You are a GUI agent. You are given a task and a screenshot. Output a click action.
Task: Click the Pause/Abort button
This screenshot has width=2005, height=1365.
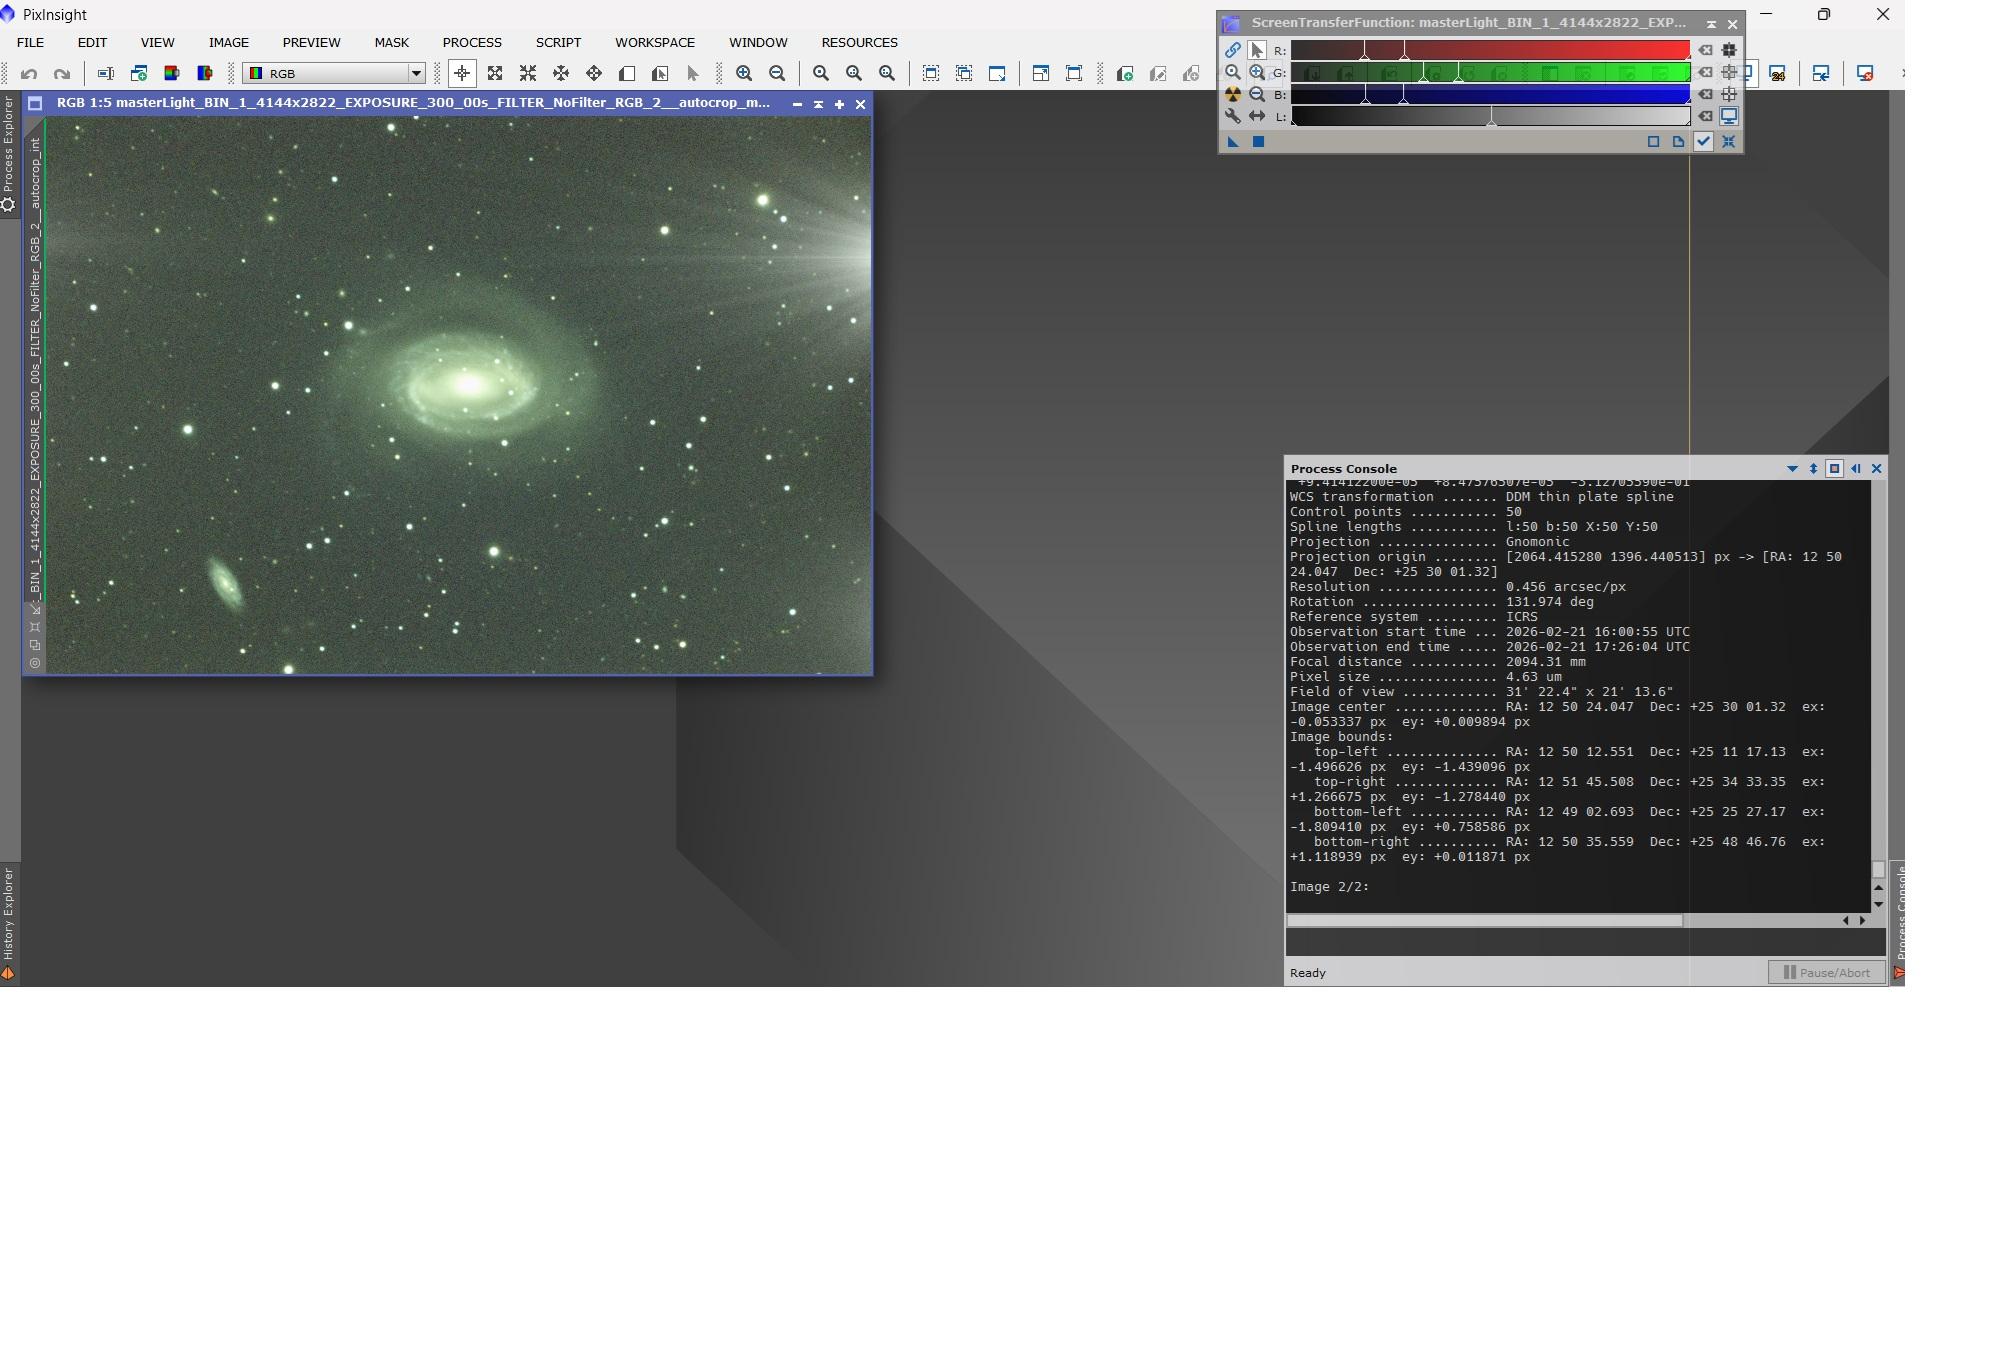pos(1826,972)
